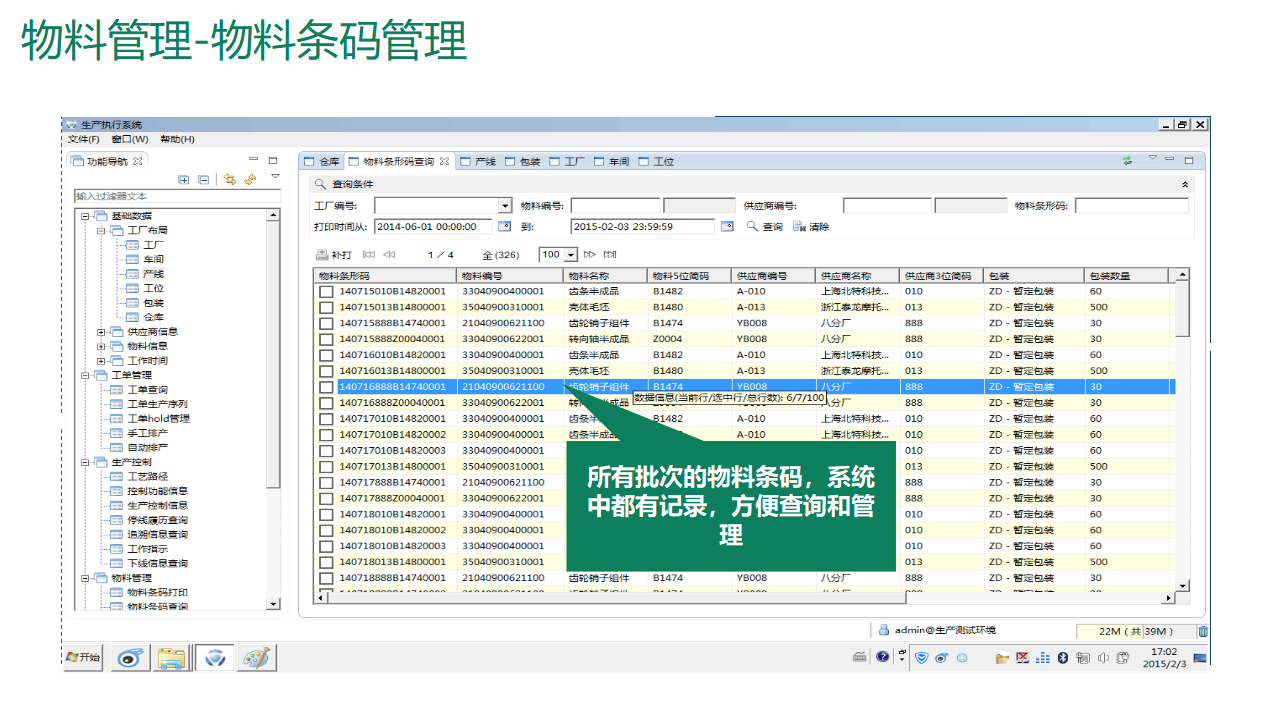Collapse the 基础数据 tree node
The width and height of the screenshot is (1280, 720).
[x=85, y=216]
